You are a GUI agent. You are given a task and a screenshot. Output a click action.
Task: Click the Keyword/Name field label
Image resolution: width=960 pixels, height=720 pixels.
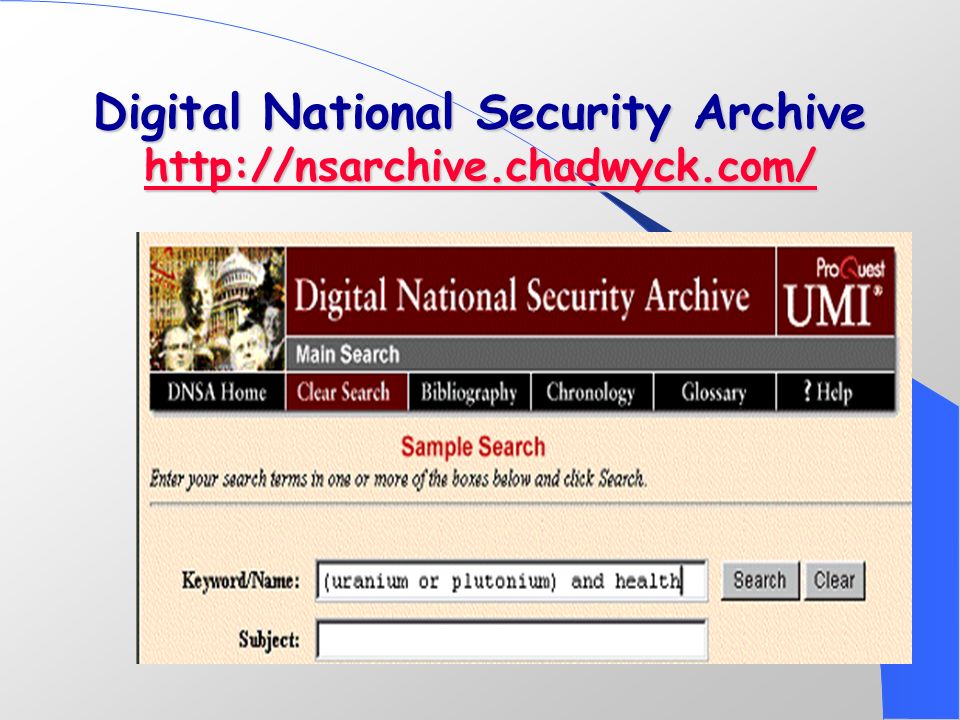point(241,580)
